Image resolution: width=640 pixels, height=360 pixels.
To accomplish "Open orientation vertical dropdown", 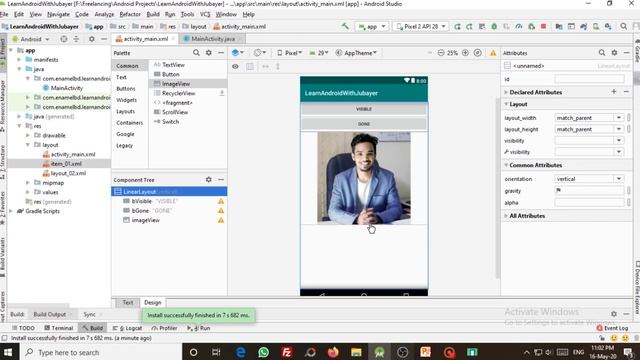I will (x=619, y=179).
